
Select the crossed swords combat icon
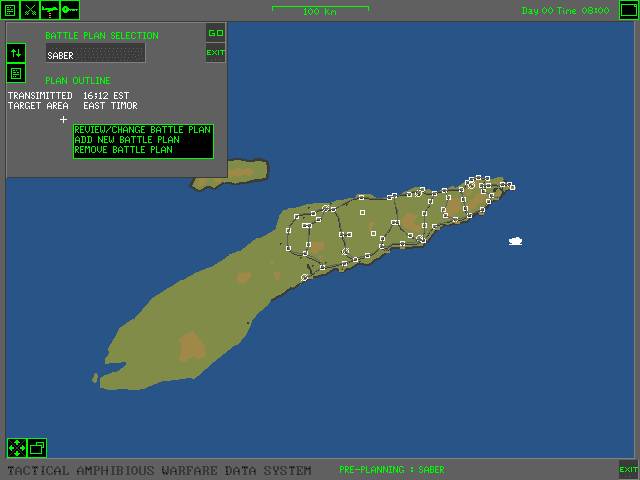tap(30, 10)
